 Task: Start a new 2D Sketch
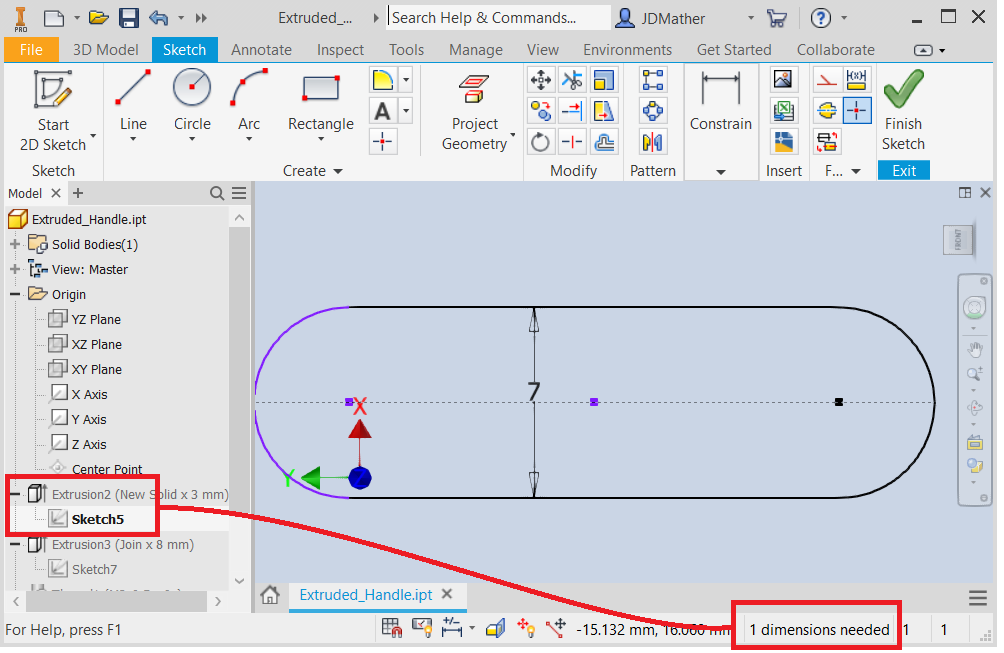tap(53, 110)
